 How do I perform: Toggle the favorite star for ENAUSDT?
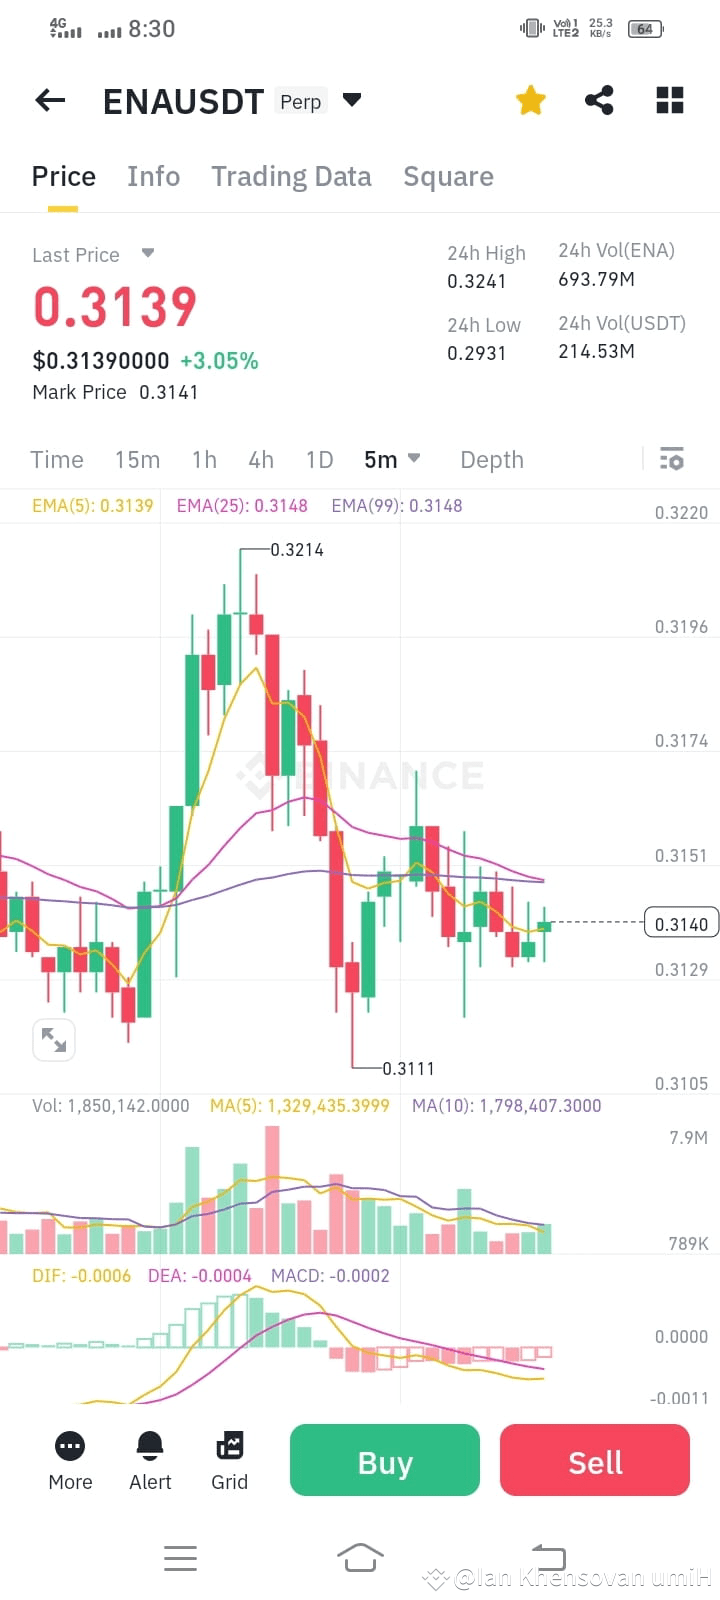click(531, 100)
